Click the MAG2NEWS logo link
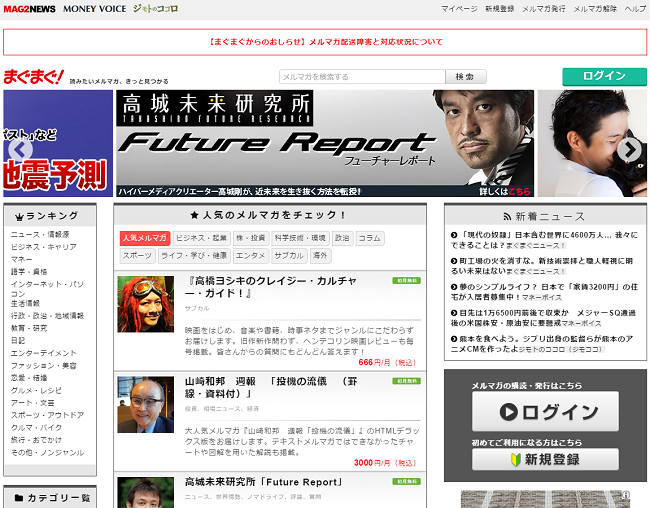The image size is (650, 508). coord(29,9)
